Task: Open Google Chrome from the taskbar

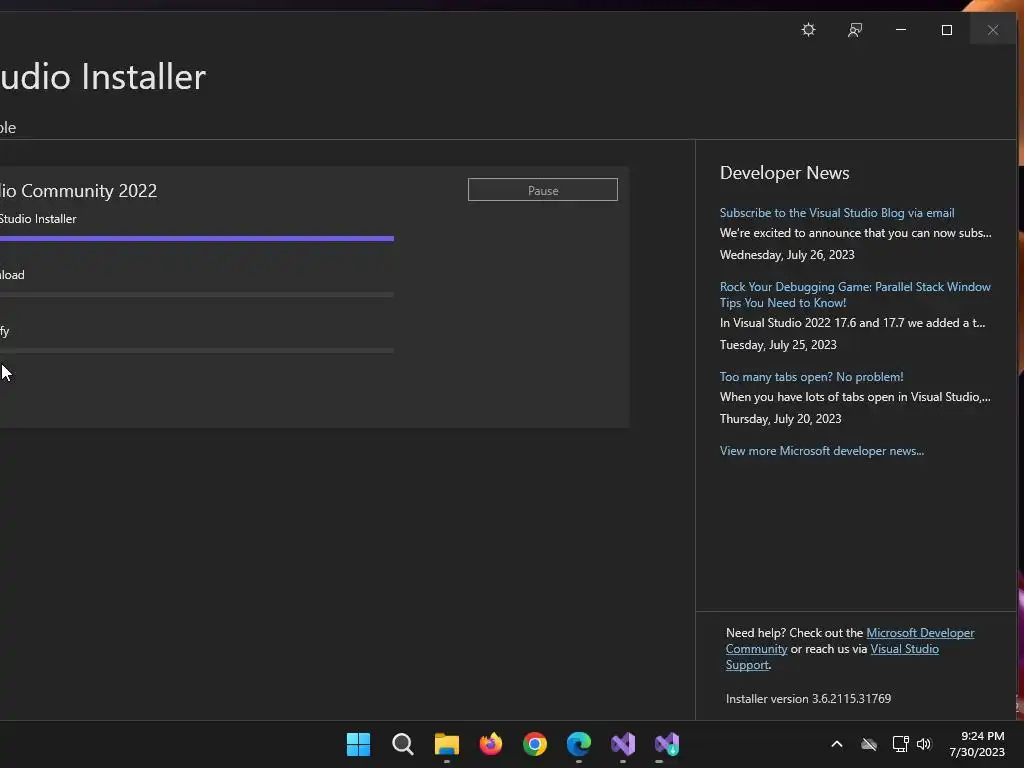Action: point(535,744)
